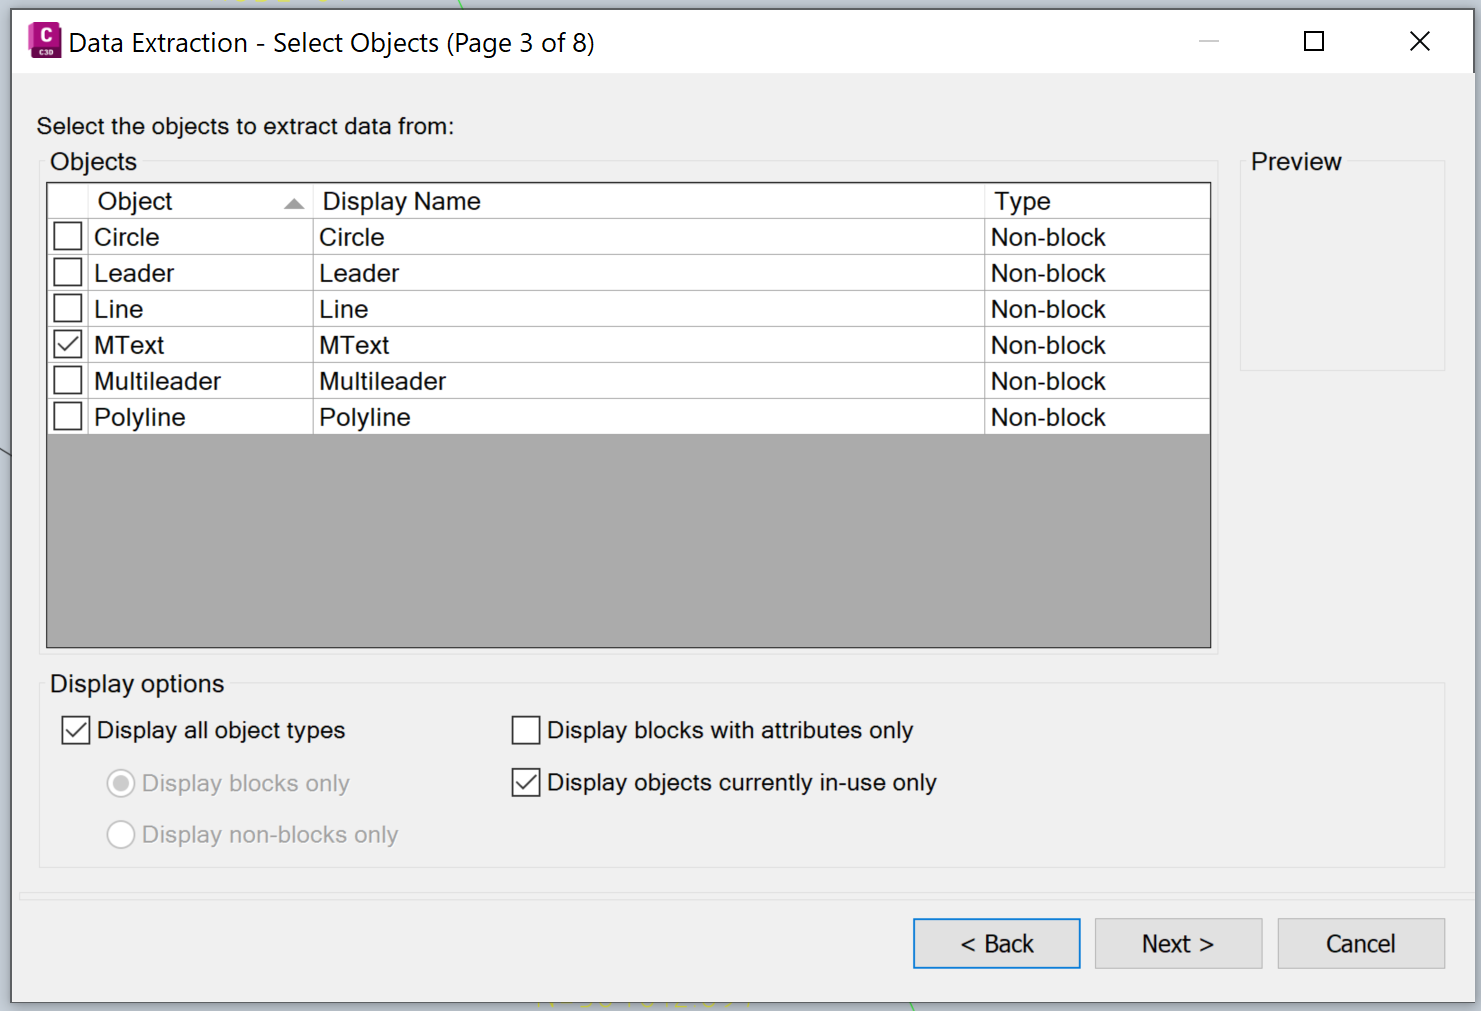Click Next to proceed to page 4
This screenshot has height=1011, width=1481.
1178,943
